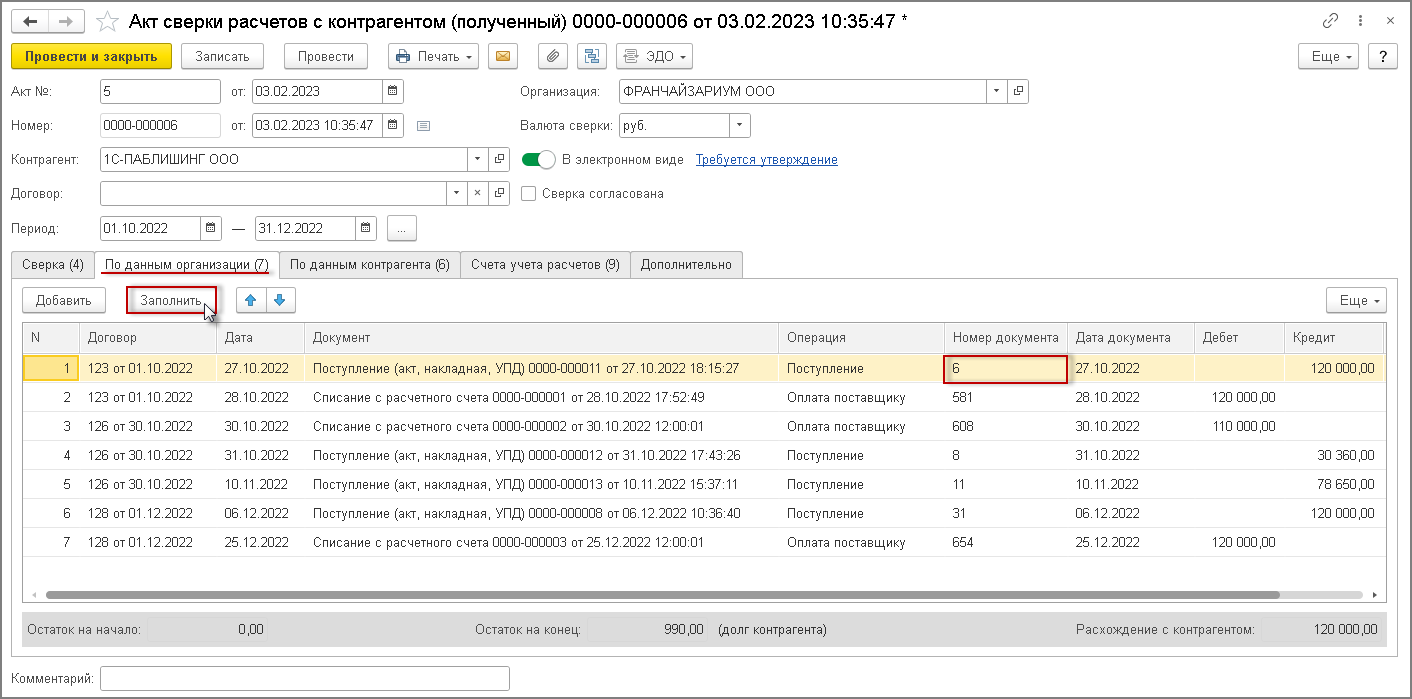Switch to 'По данным контрагента (6)' tab
This screenshot has width=1412, height=699.
(x=369, y=265)
